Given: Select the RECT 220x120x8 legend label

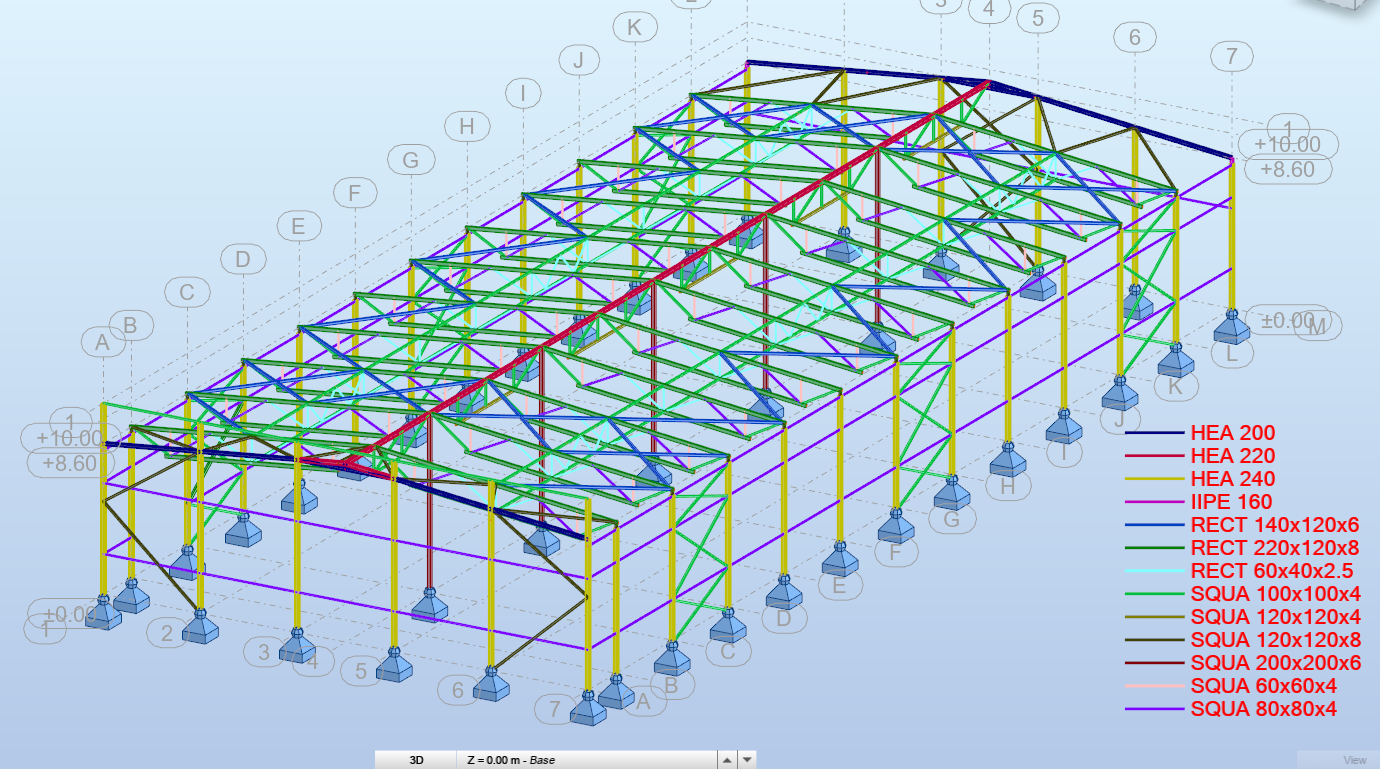Looking at the screenshot, I should [x=1275, y=548].
